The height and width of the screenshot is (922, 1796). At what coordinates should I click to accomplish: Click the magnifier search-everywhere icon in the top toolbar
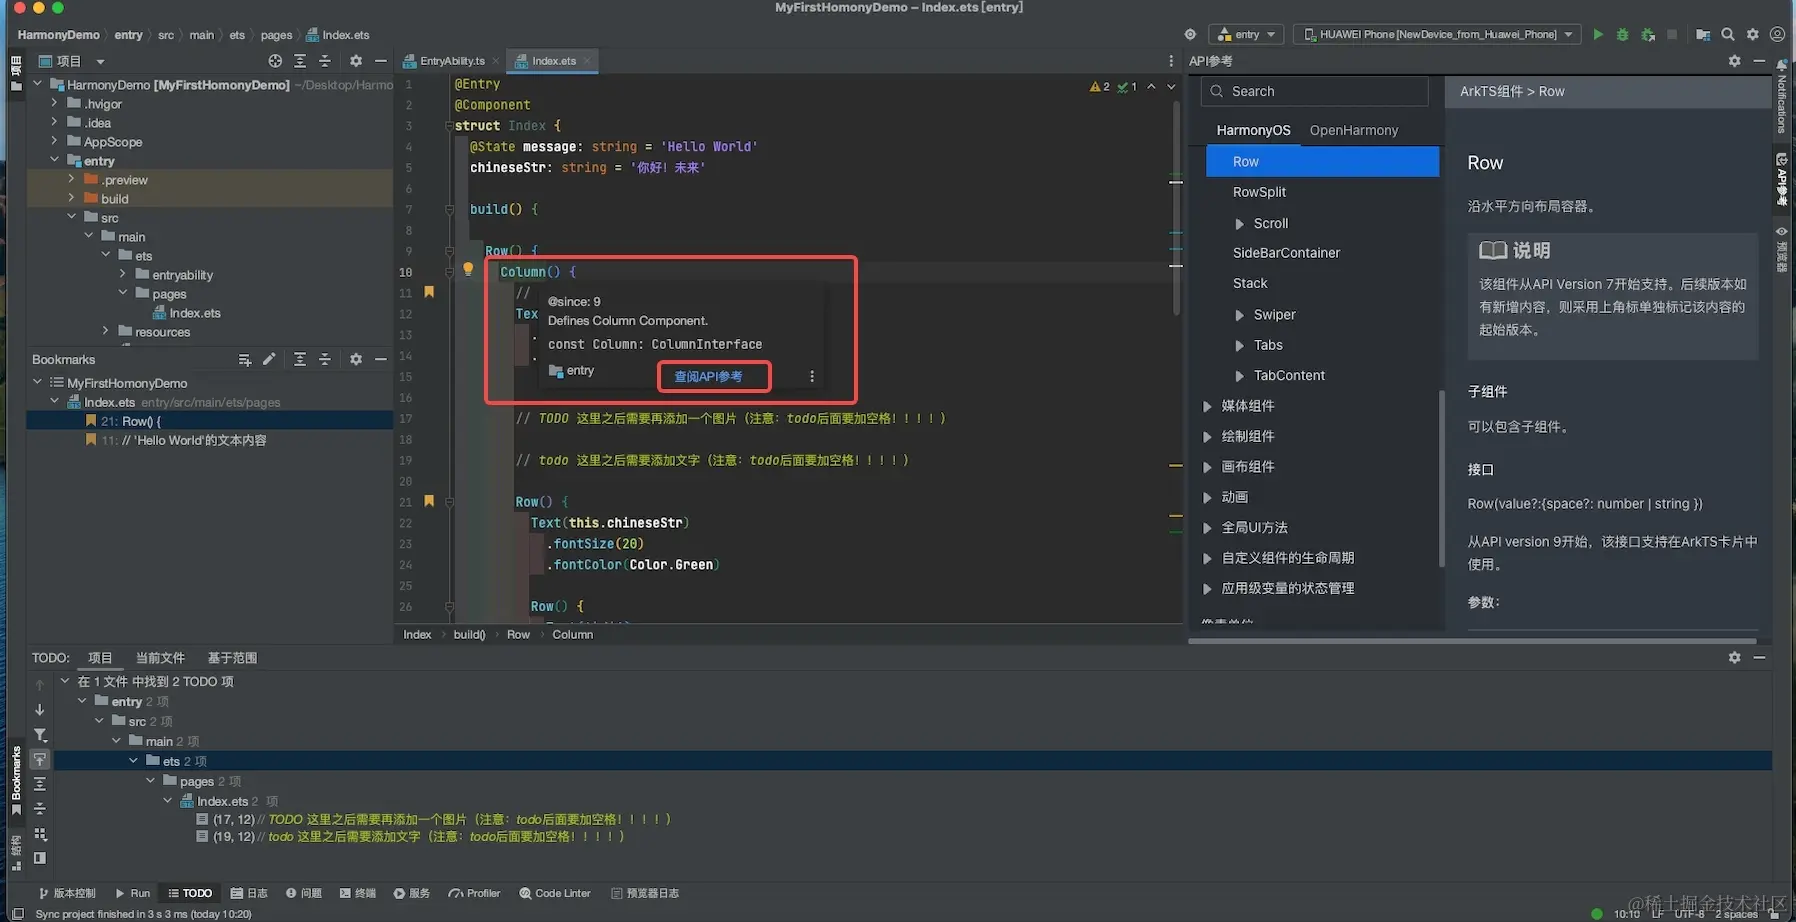[x=1728, y=34]
